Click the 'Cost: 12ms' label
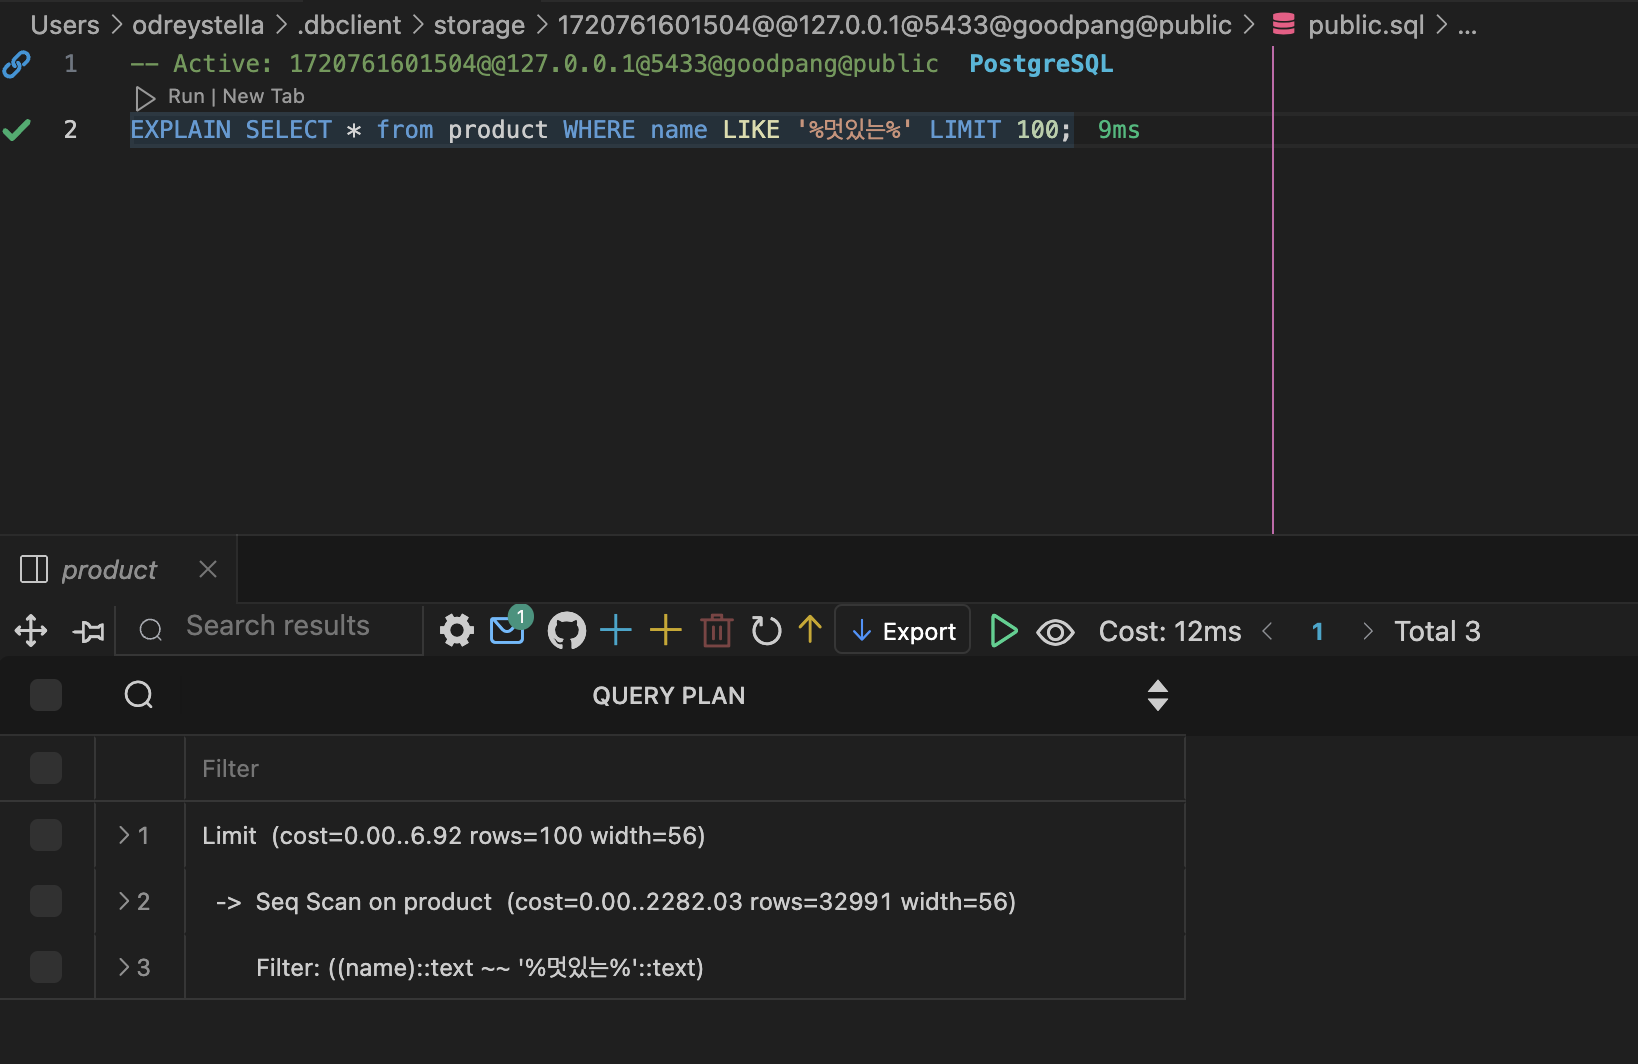This screenshot has width=1638, height=1064. point(1170,631)
